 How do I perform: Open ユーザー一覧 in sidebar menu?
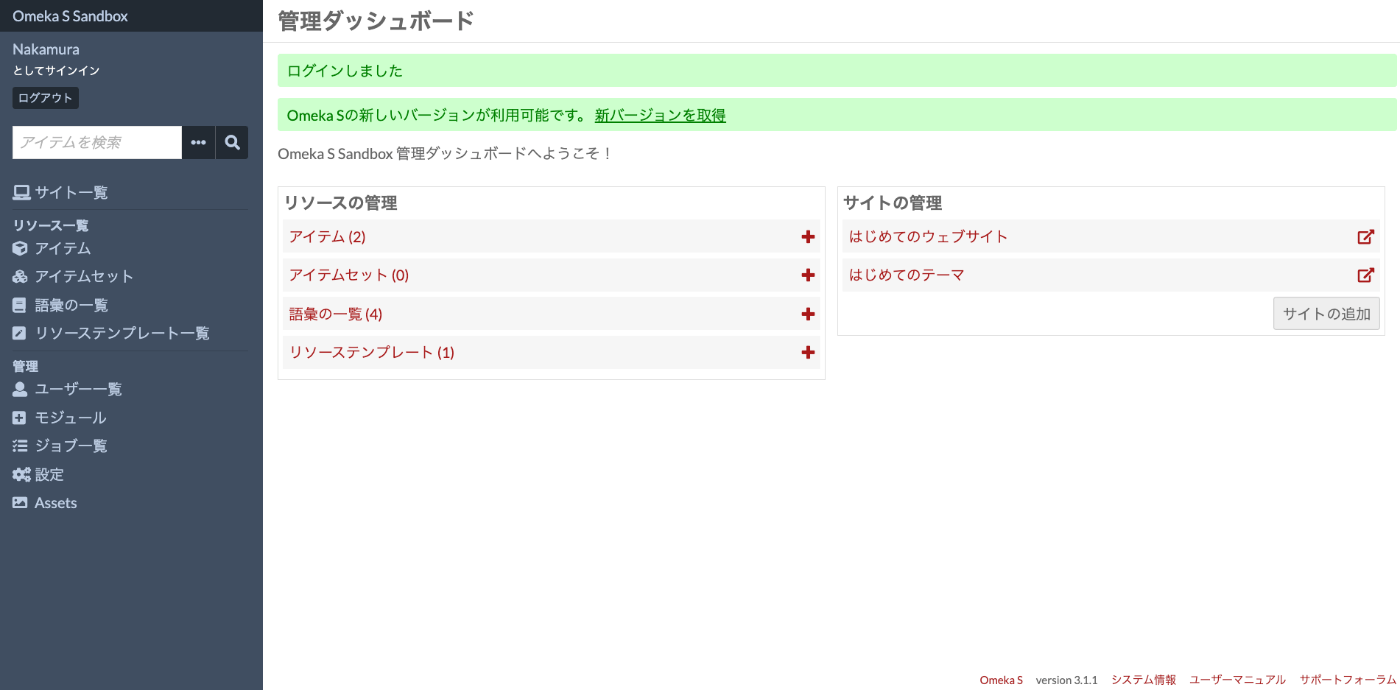[78, 389]
